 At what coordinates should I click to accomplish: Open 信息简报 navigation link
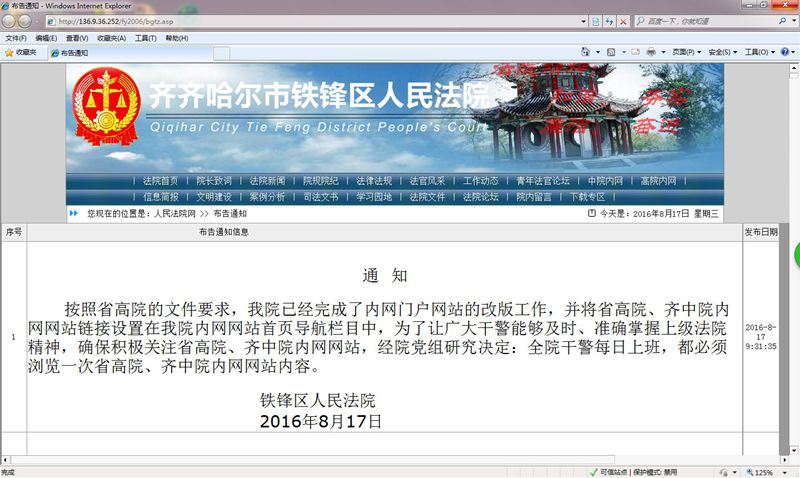point(160,197)
